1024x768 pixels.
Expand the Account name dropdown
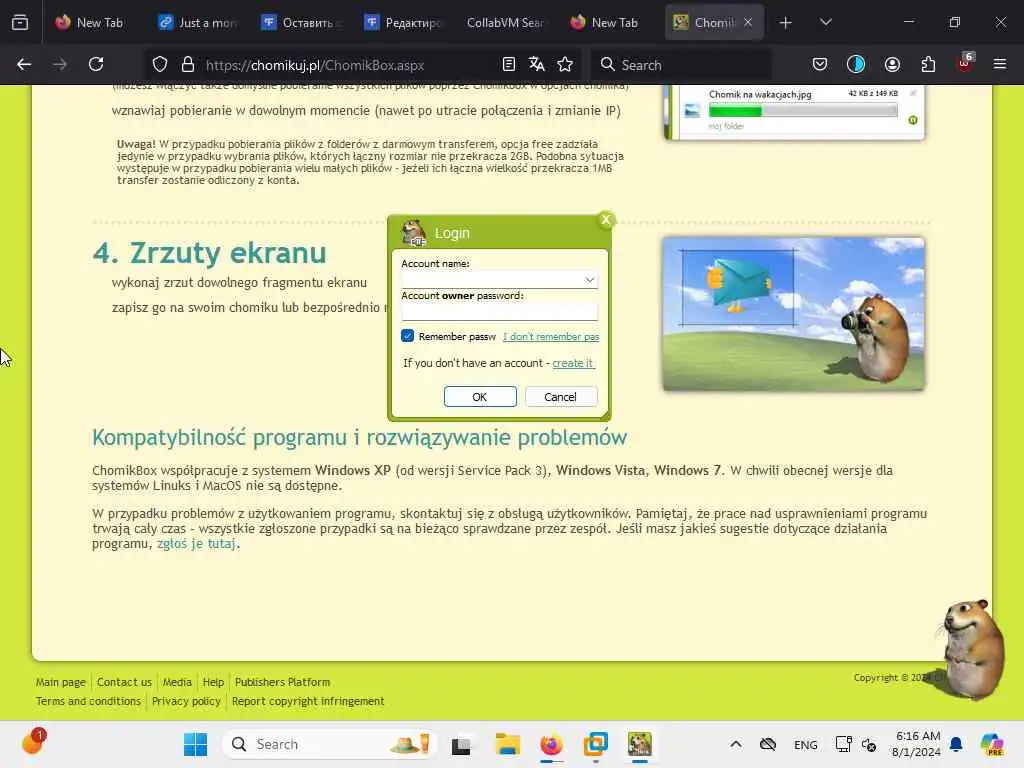[x=589, y=280]
